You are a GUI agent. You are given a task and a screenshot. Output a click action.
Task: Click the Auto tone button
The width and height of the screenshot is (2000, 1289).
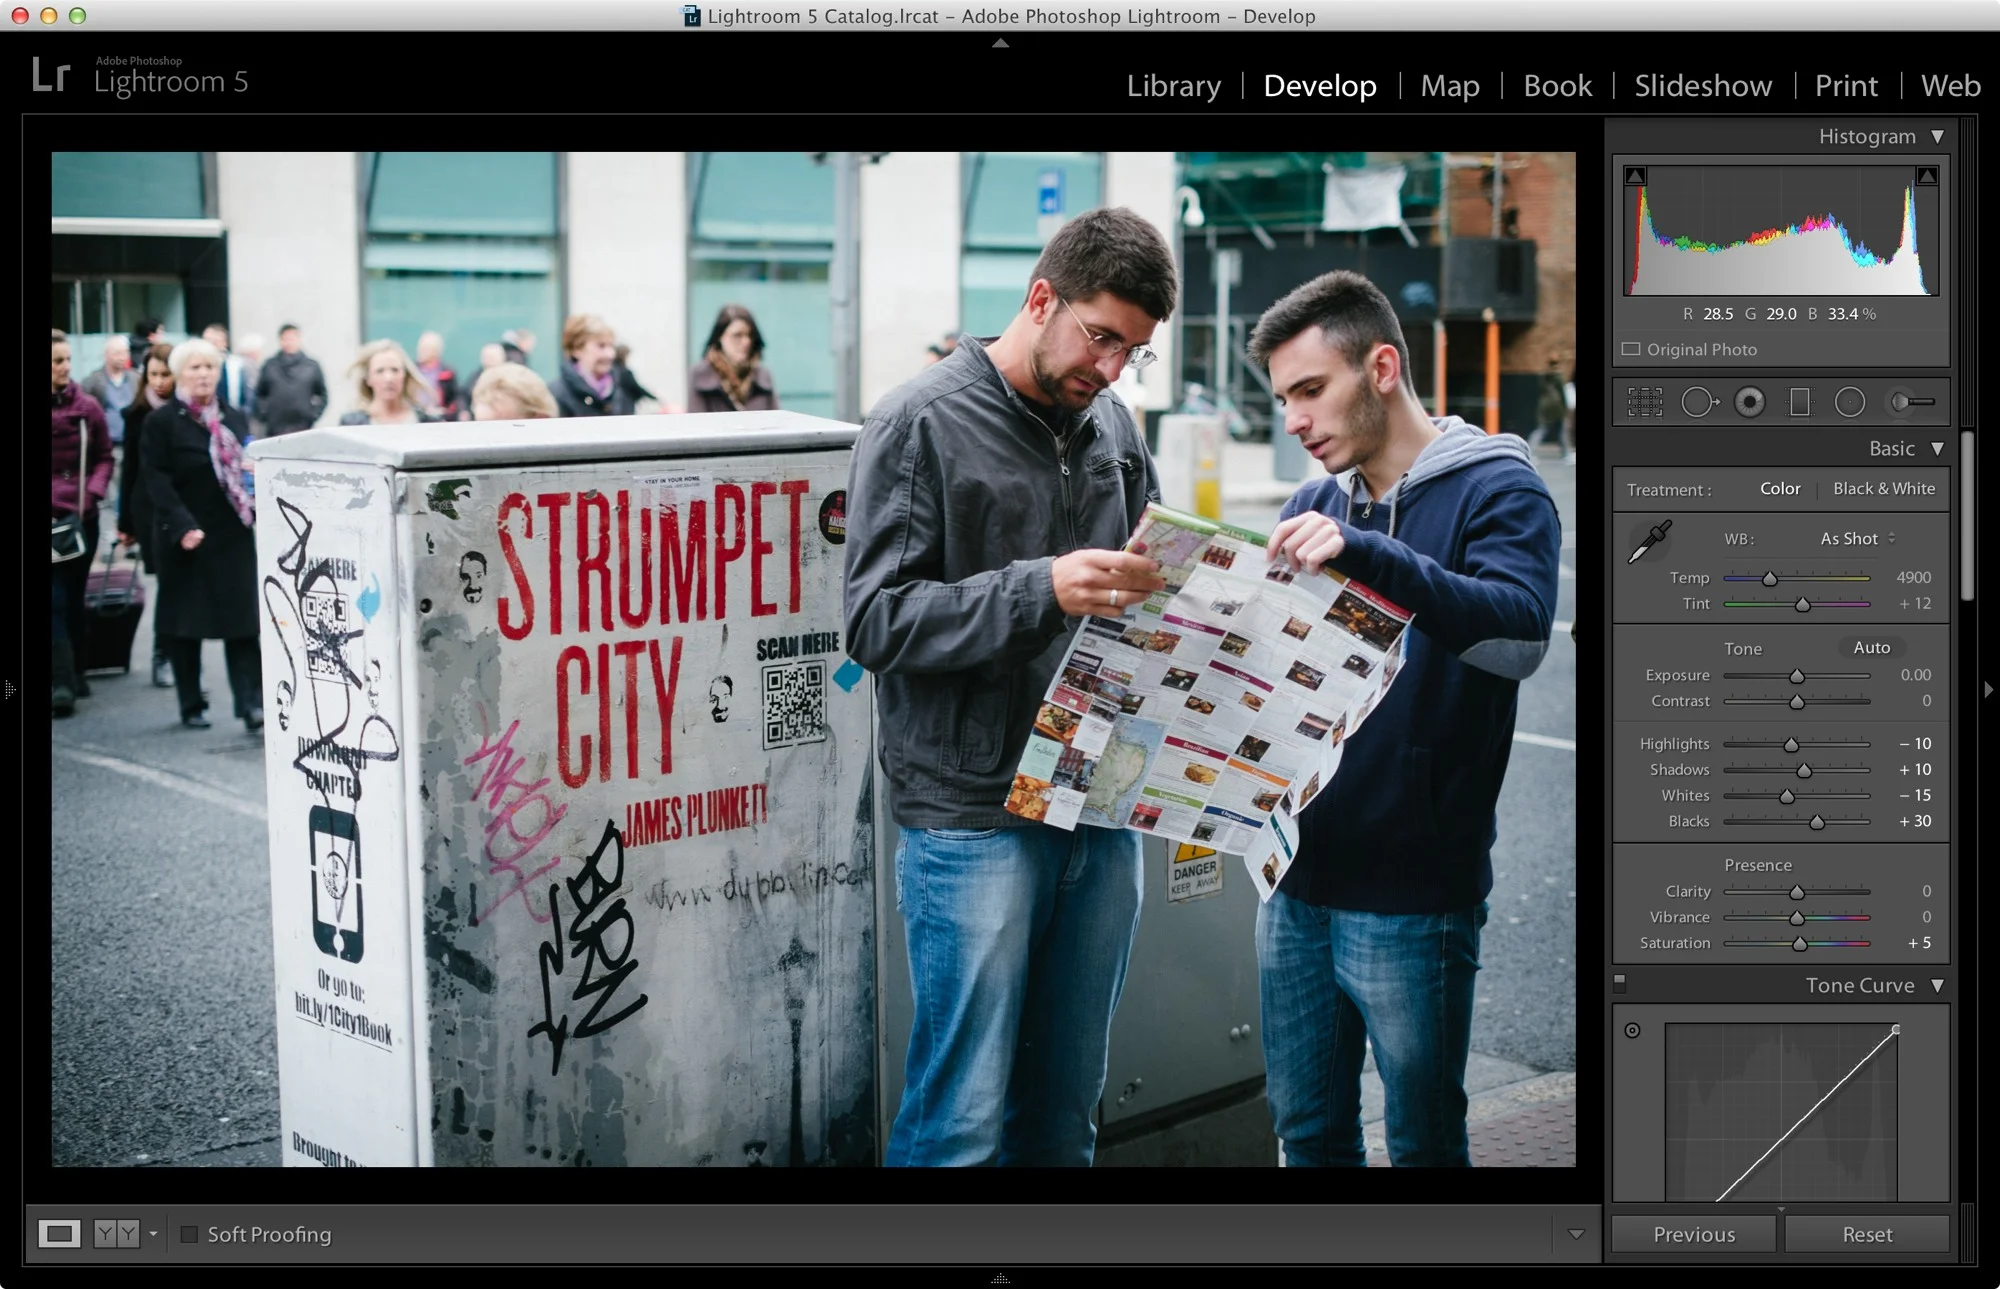click(1871, 647)
